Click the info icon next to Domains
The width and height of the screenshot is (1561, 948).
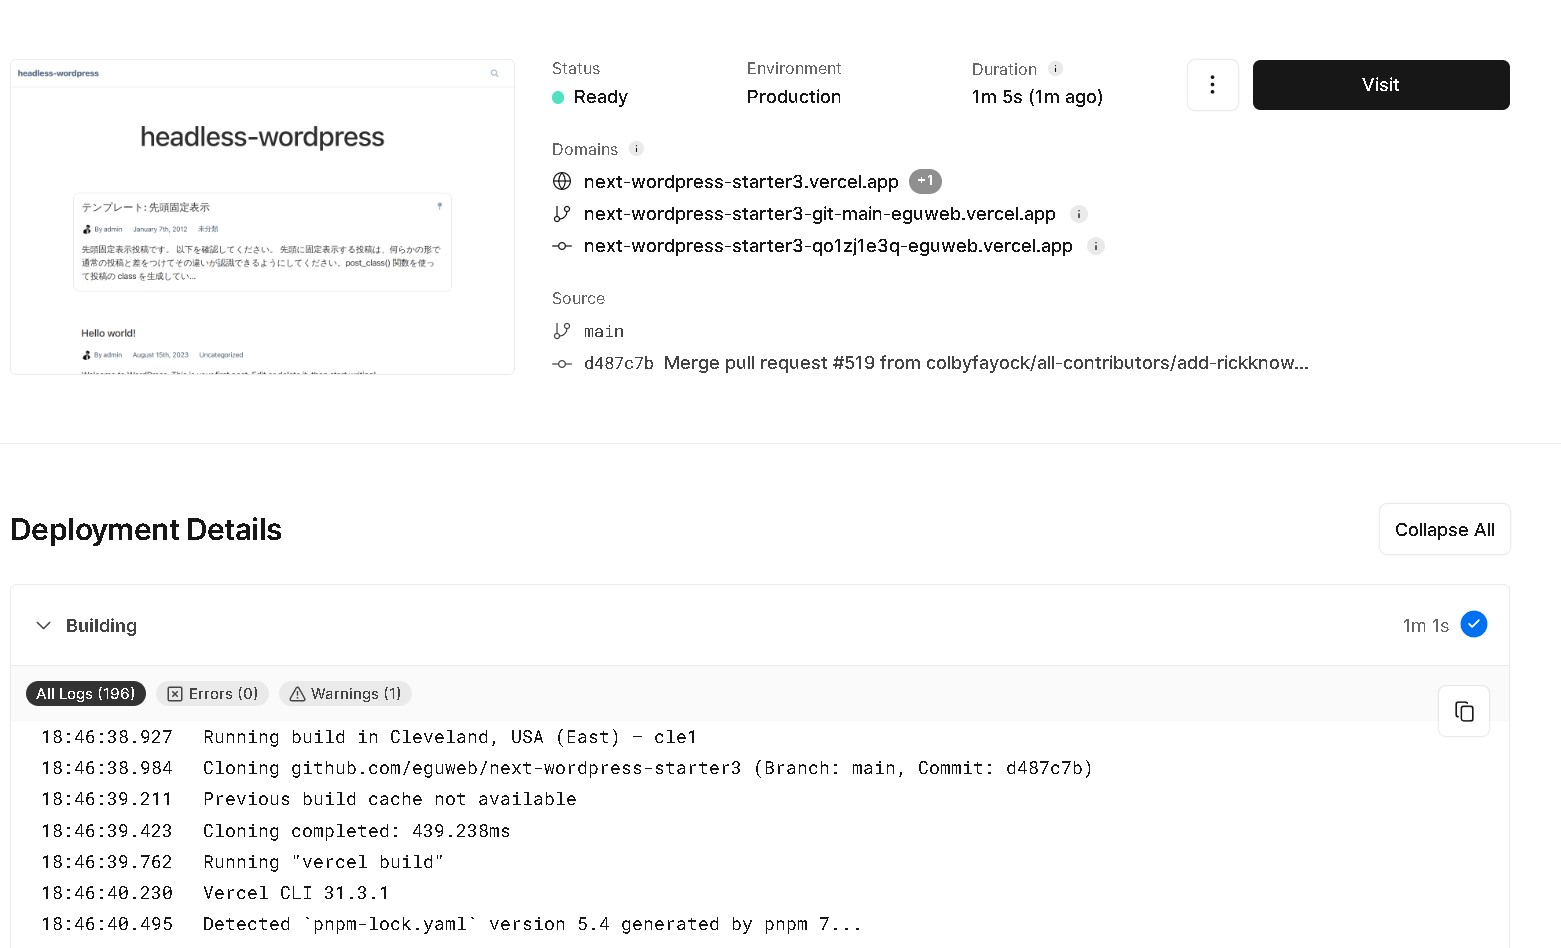[x=636, y=148]
